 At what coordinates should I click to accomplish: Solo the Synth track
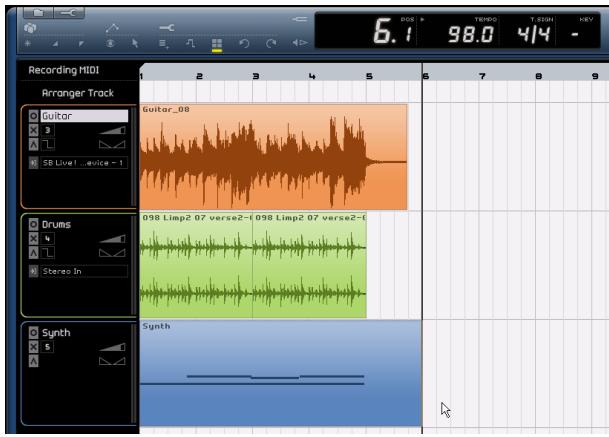tap(33, 361)
